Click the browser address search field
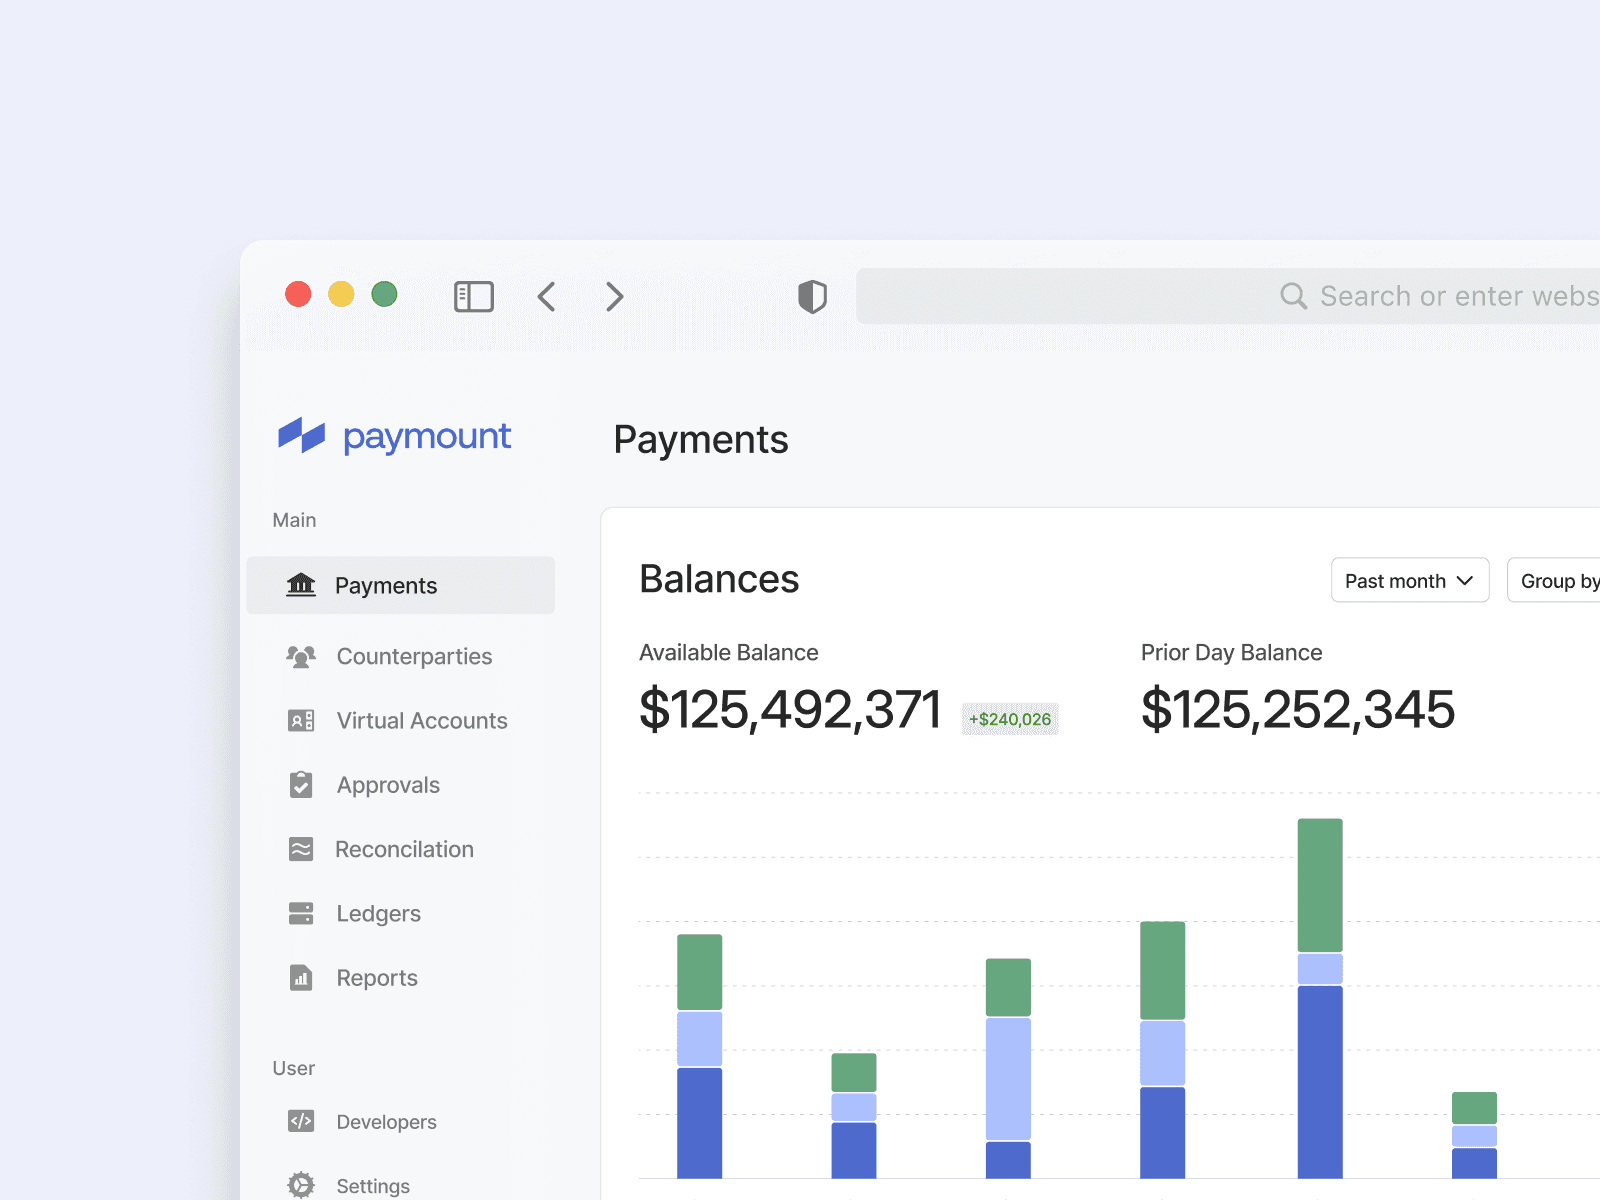The image size is (1600, 1200). [x=1228, y=296]
